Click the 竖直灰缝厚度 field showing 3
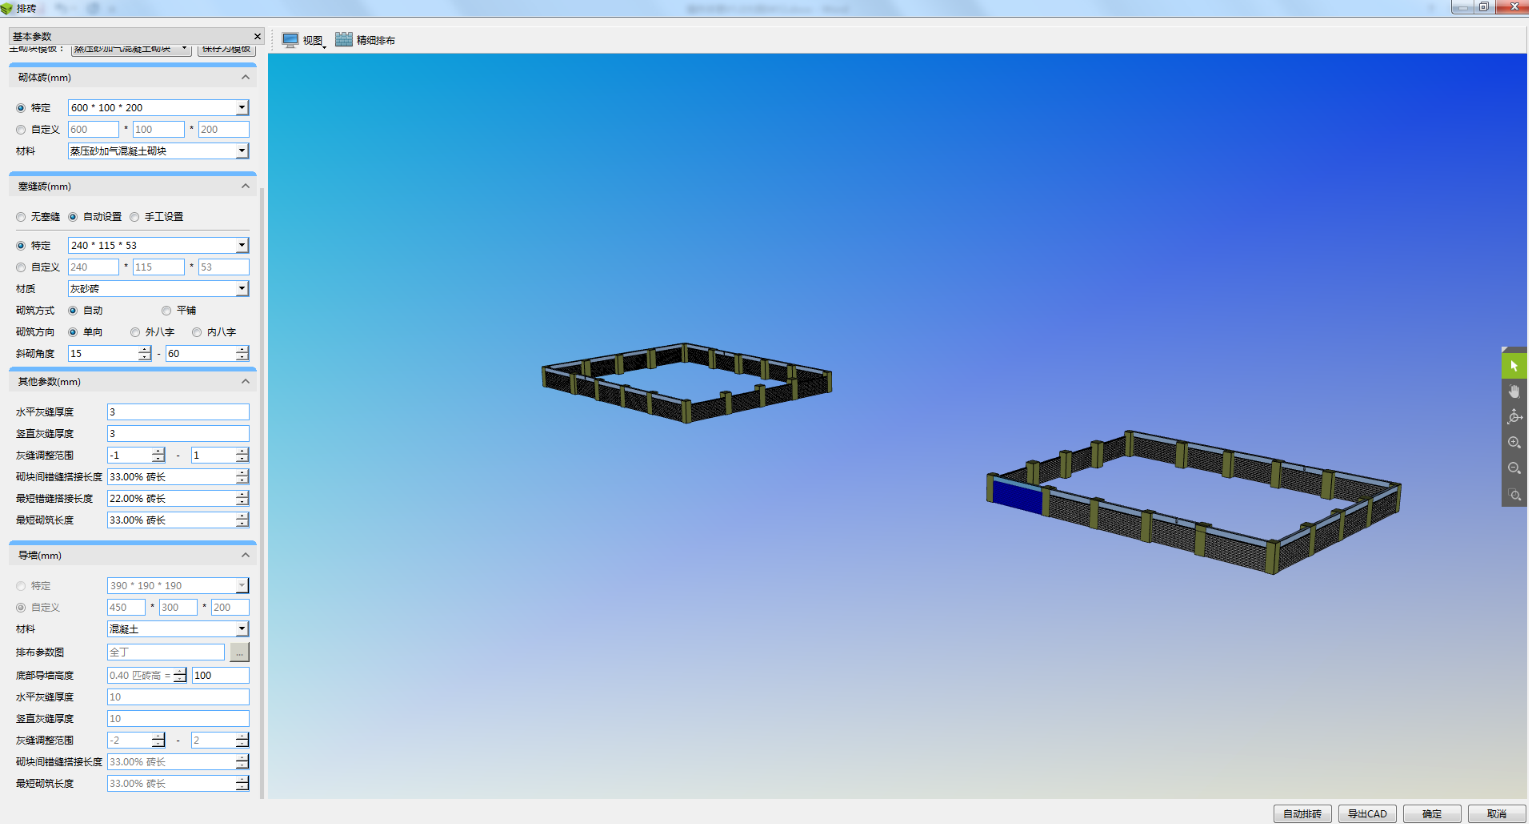 coord(178,434)
